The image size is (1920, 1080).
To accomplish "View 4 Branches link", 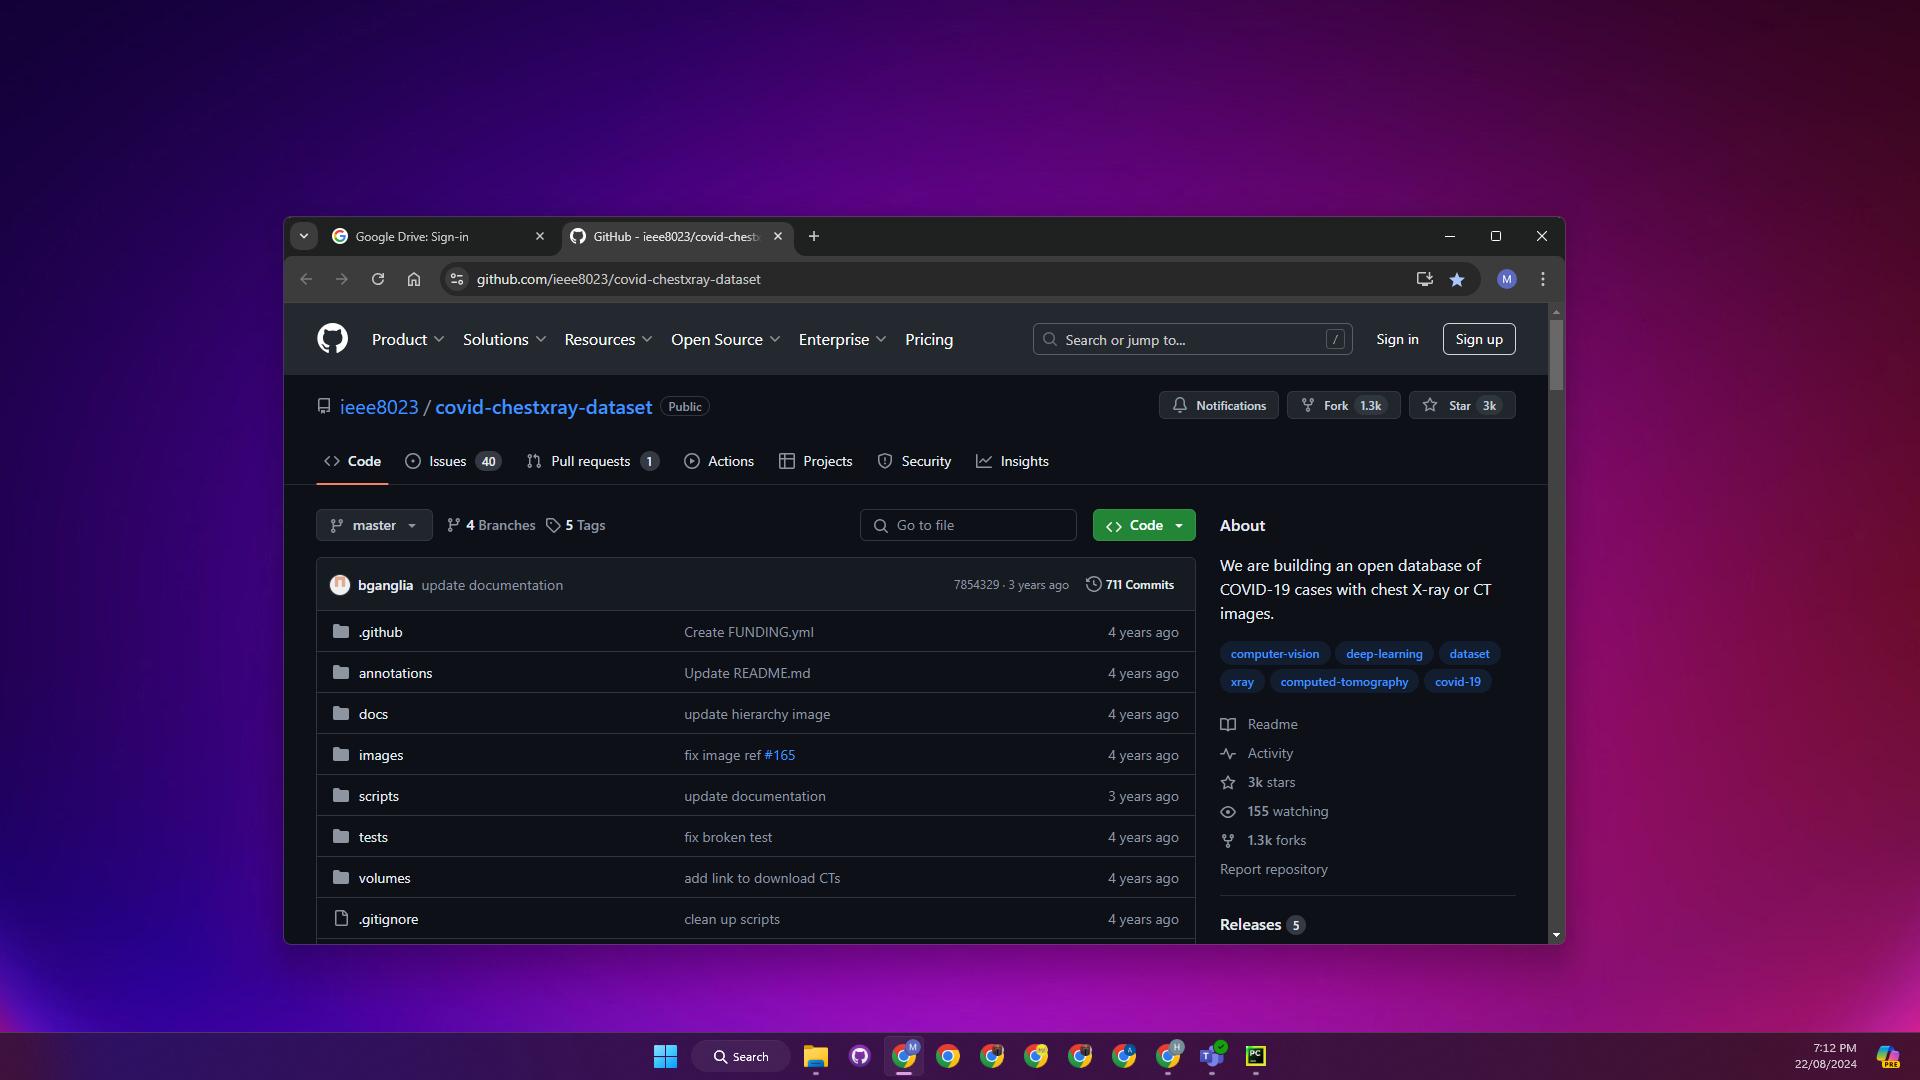I will (x=491, y=525).
